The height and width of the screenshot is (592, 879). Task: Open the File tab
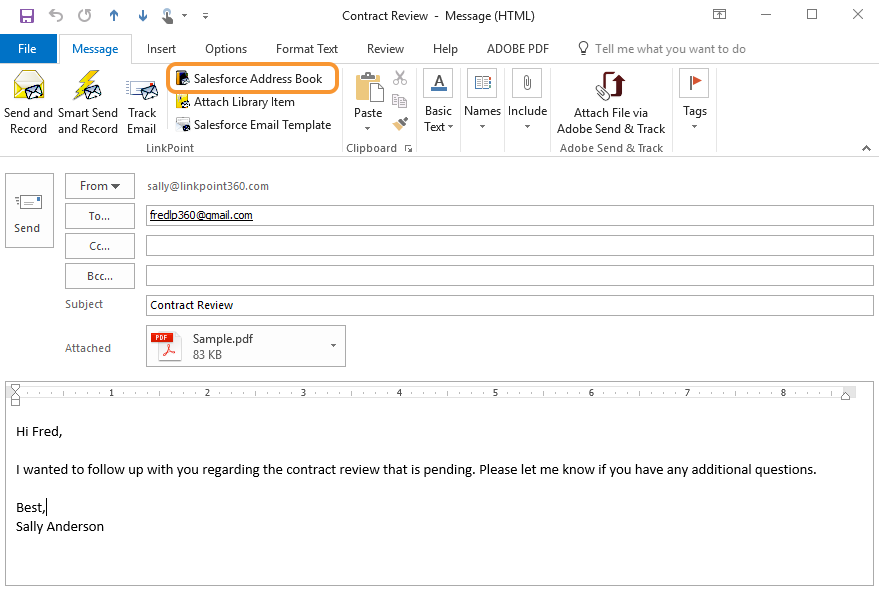[27, 49]
